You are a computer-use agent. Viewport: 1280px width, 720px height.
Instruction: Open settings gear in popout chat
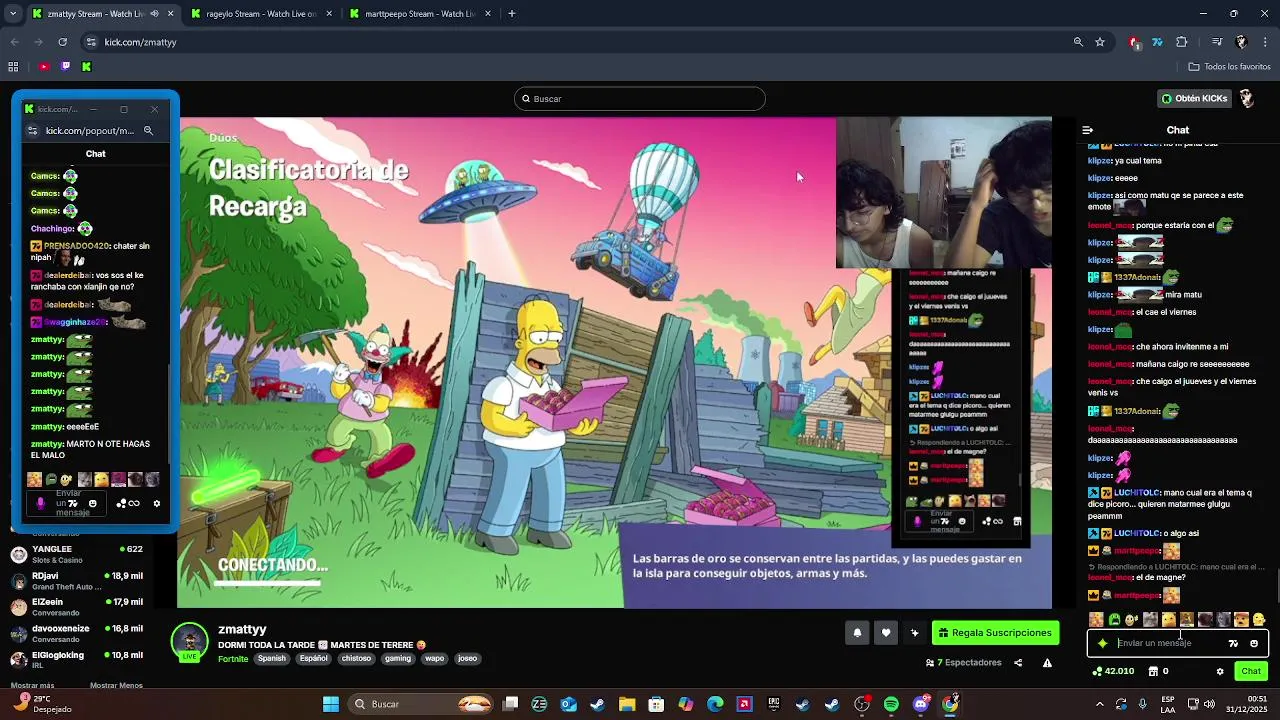[x=156, y=503]
